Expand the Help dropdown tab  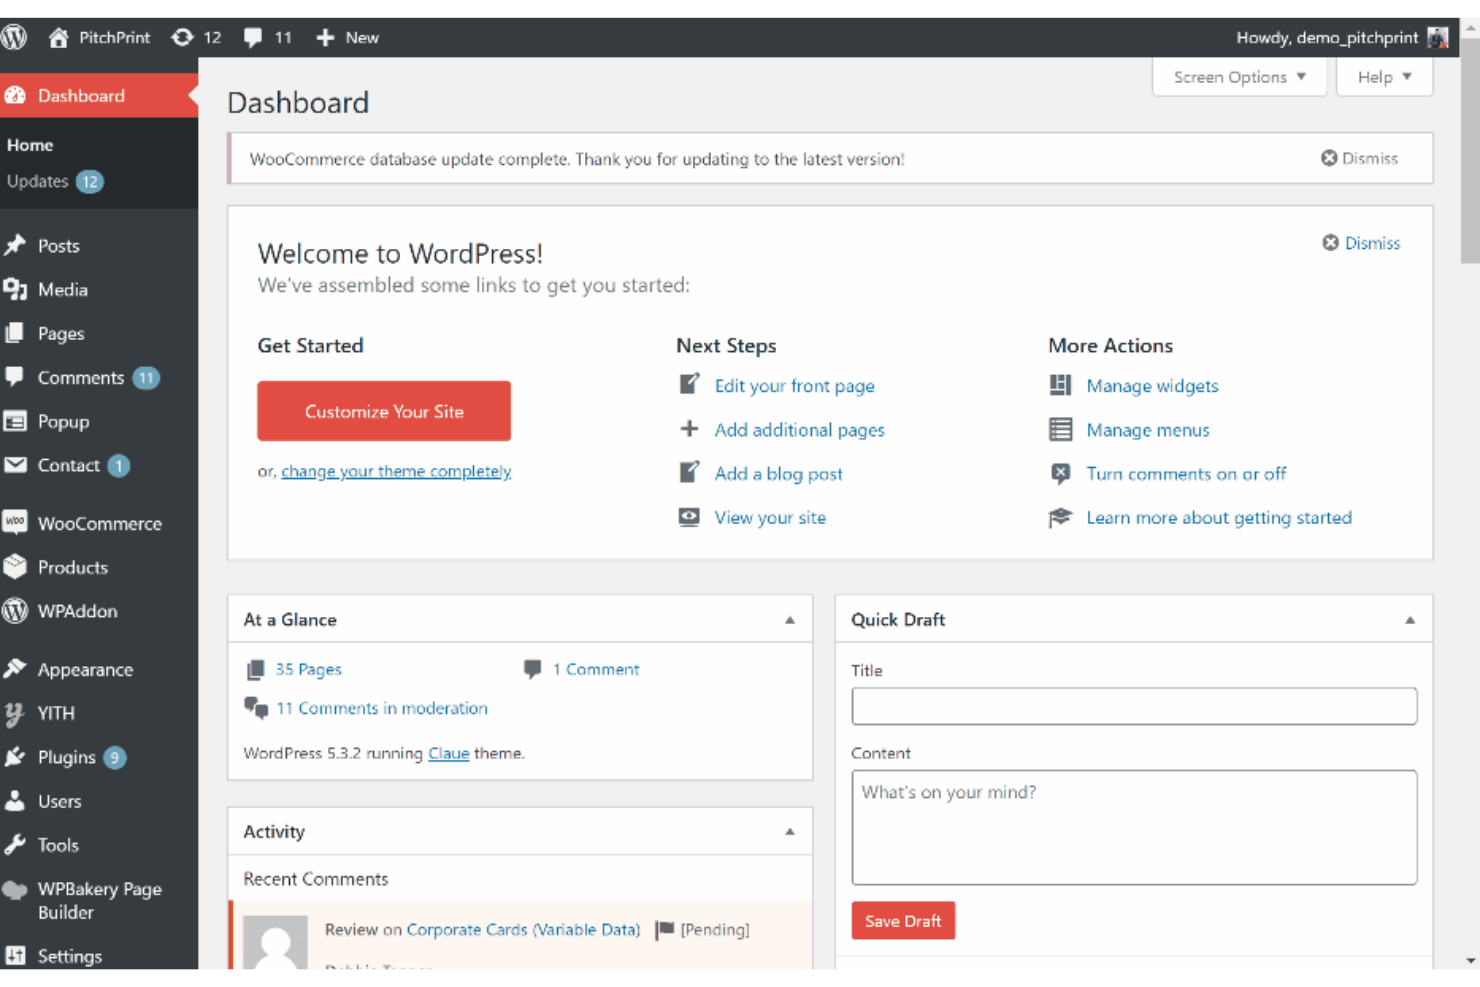pyautogui.click(x=1384, y=77)
